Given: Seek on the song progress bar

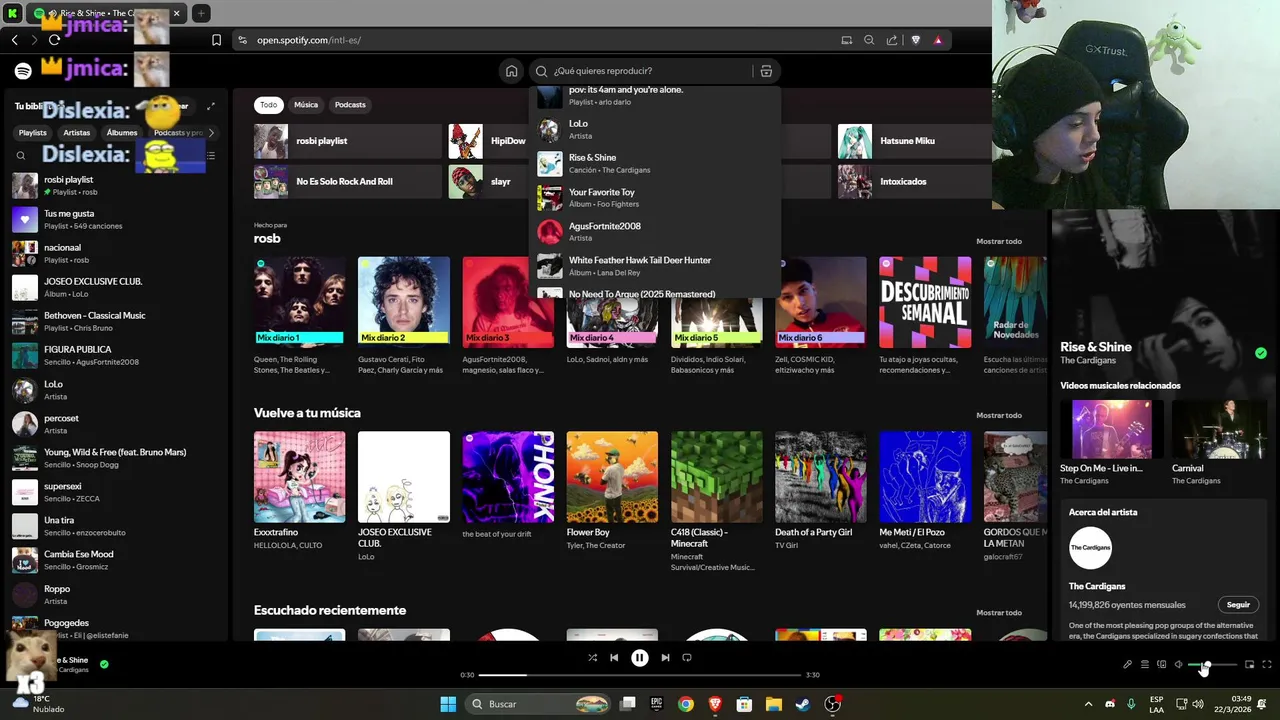Looking at the screenshot, I should click(x=640, y=675).
